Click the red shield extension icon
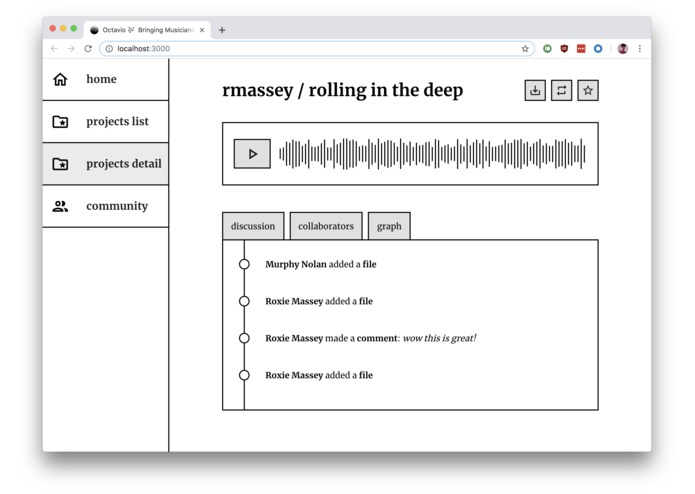The height and width of the screenshot is (494, 695). [564, 49]
